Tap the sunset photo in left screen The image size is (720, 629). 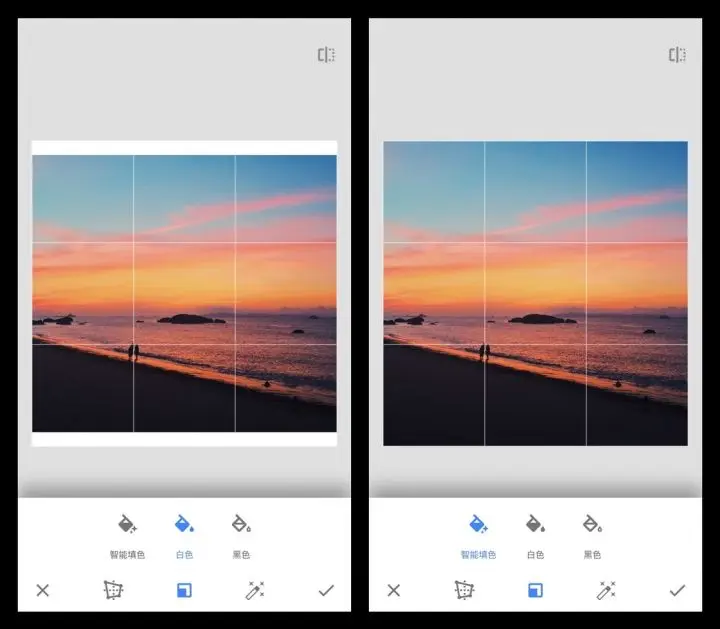[184, 293]
